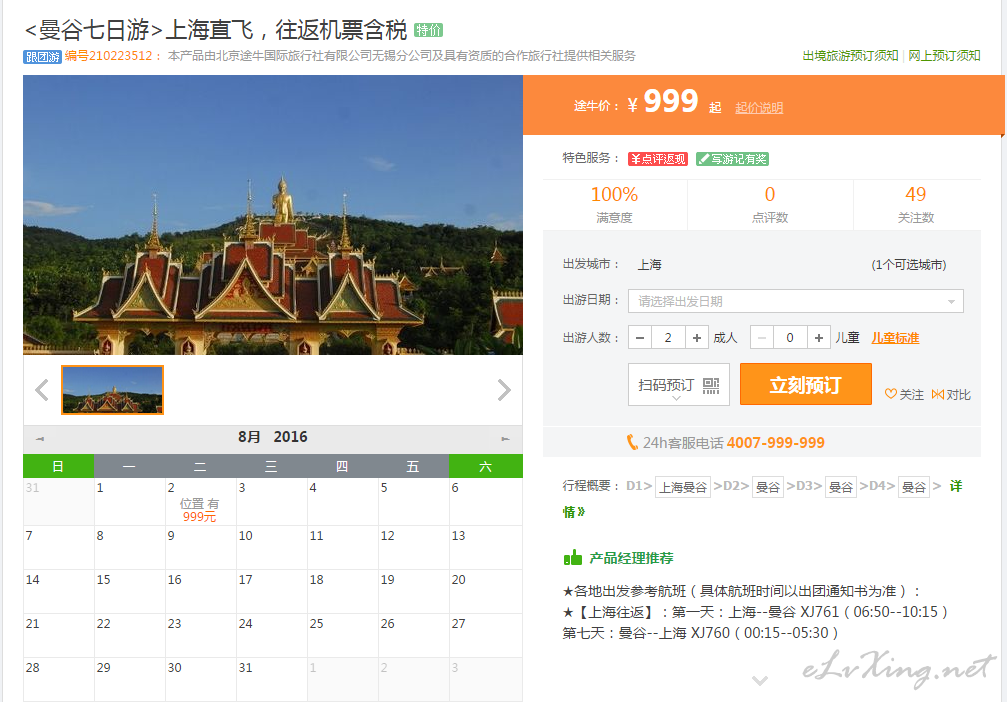Open 儿童标准 child standard link

(x=895, y=338)
